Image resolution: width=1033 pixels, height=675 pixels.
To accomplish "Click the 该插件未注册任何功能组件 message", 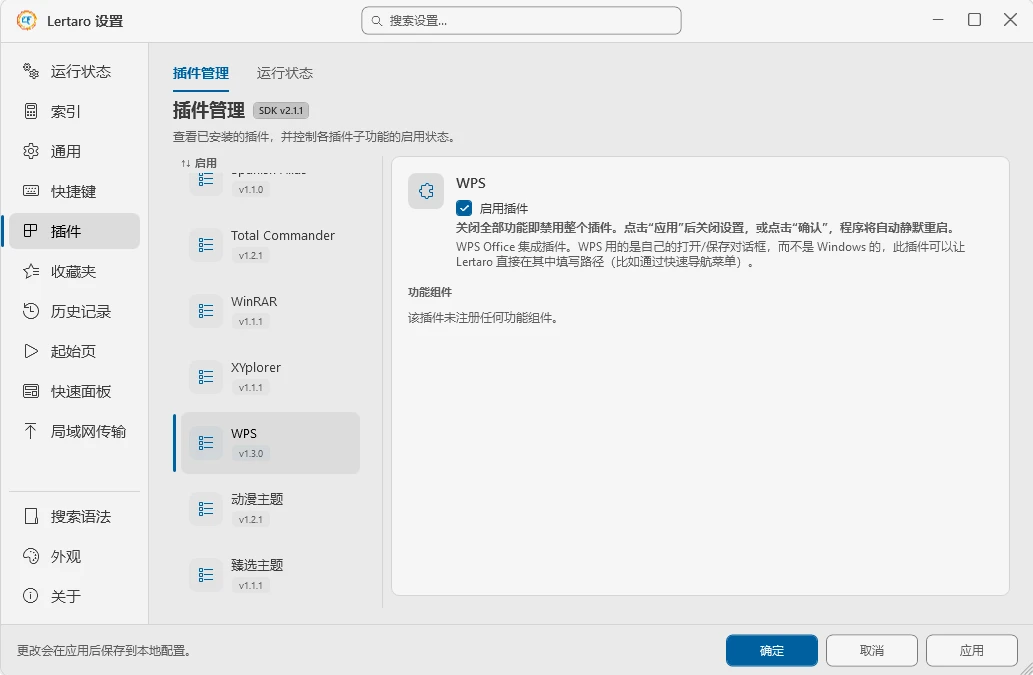I will [484, 318].
